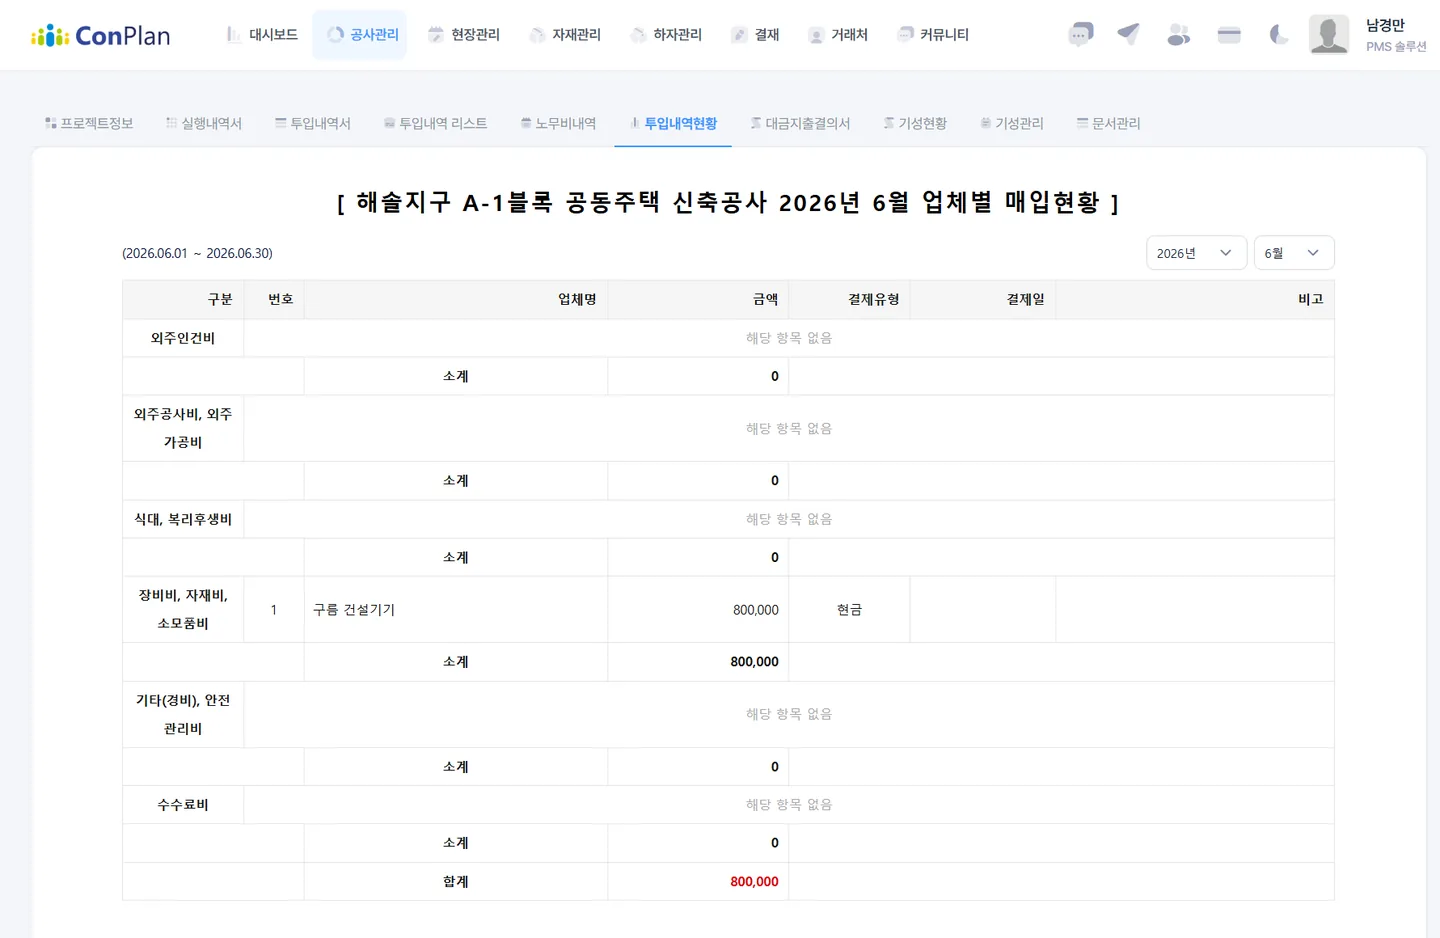
Task: Click the red 합계 total 800,000
Action: tap(755, 882)
